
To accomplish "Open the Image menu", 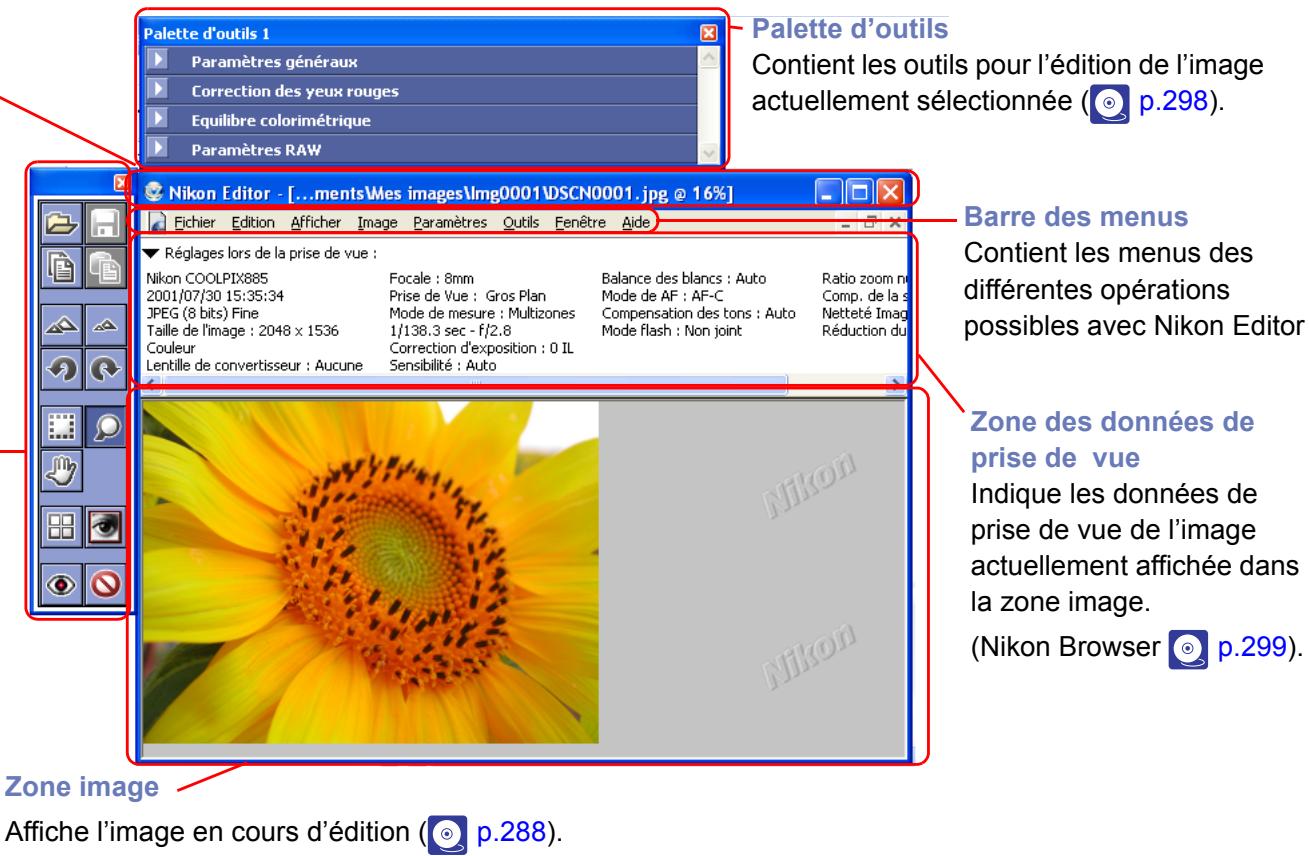I will click(x=377, y=222).
